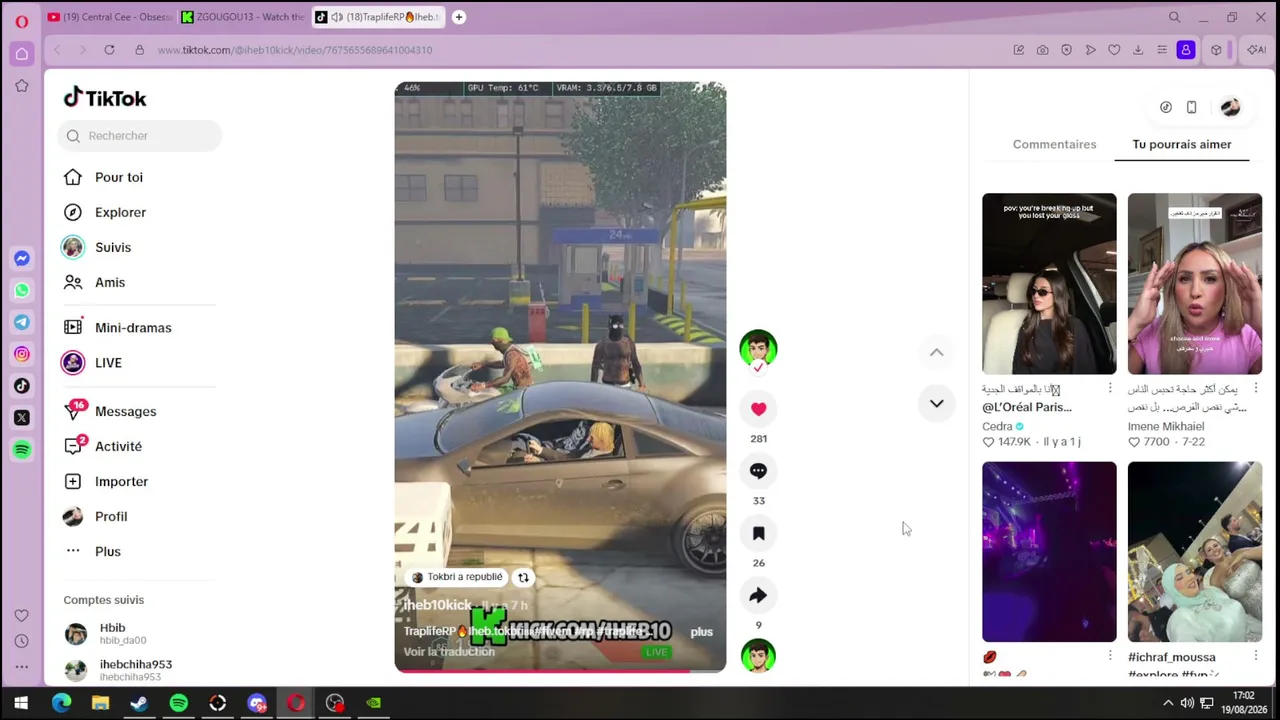Click 'Voir la traduction' link
Image resolution: width=1280 pixels, height=720 pixels.
click(449, 652)
